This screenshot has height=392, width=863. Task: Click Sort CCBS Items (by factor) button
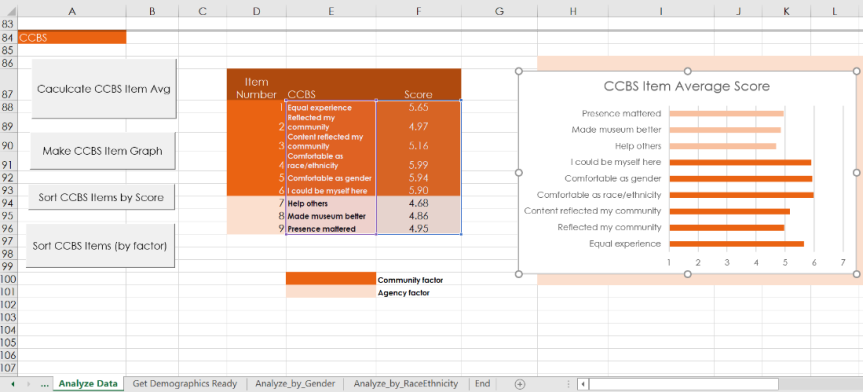click(x=100, y=246)
